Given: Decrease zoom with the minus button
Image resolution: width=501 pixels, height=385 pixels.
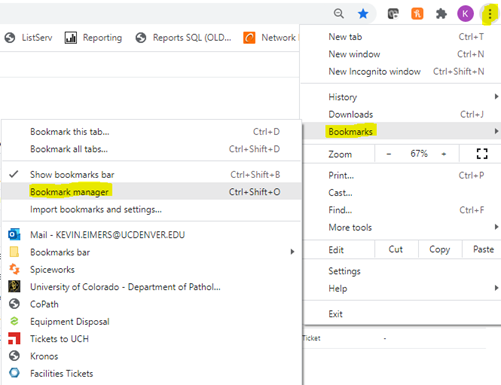Looking at the screenshot, I should 389,154.
